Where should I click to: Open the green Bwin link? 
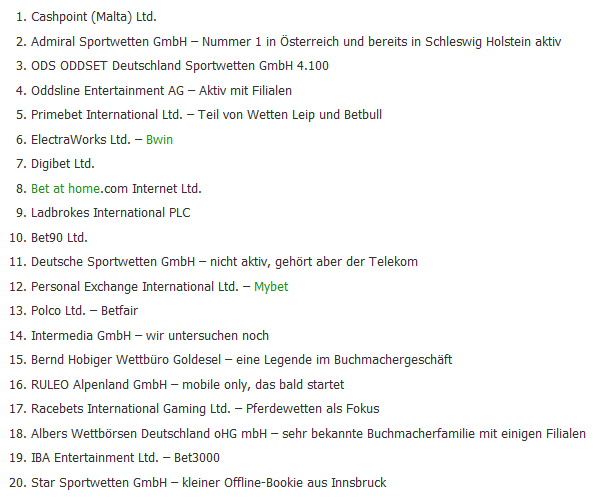tap(159, 140)
